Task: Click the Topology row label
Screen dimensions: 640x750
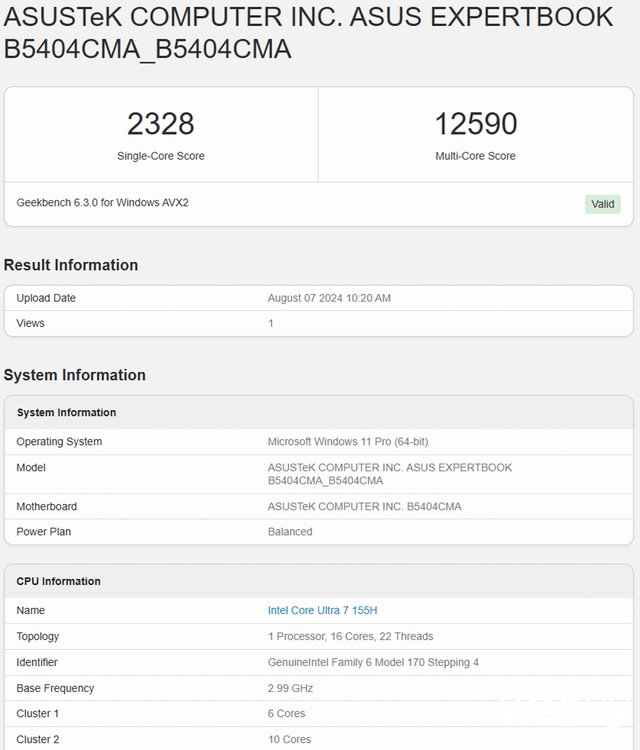Action: tap(38, 637)
